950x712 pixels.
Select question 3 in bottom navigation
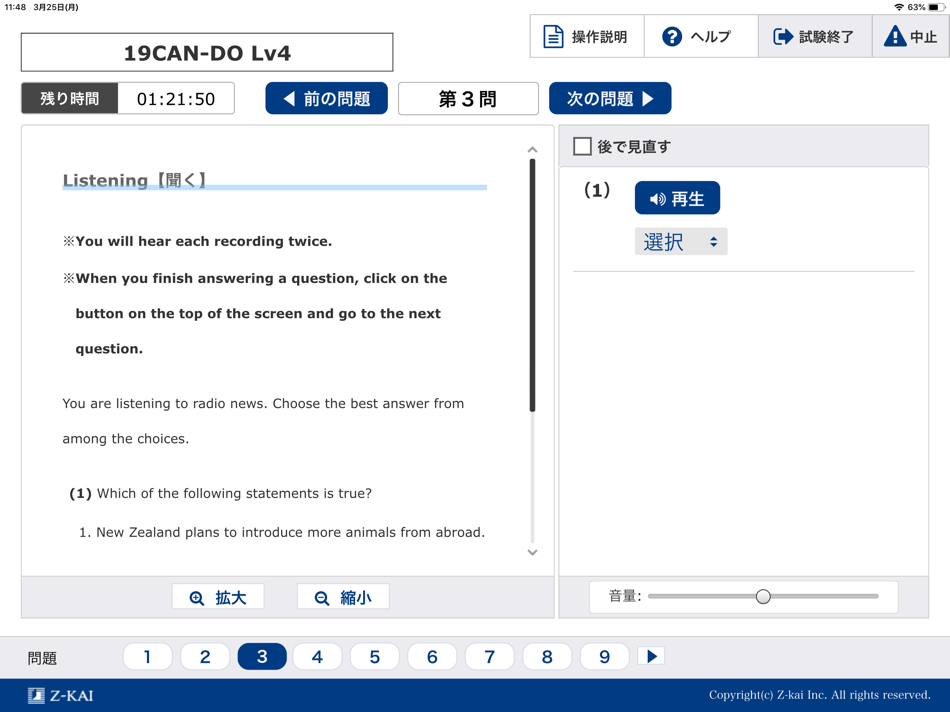[x=262, y=656]
